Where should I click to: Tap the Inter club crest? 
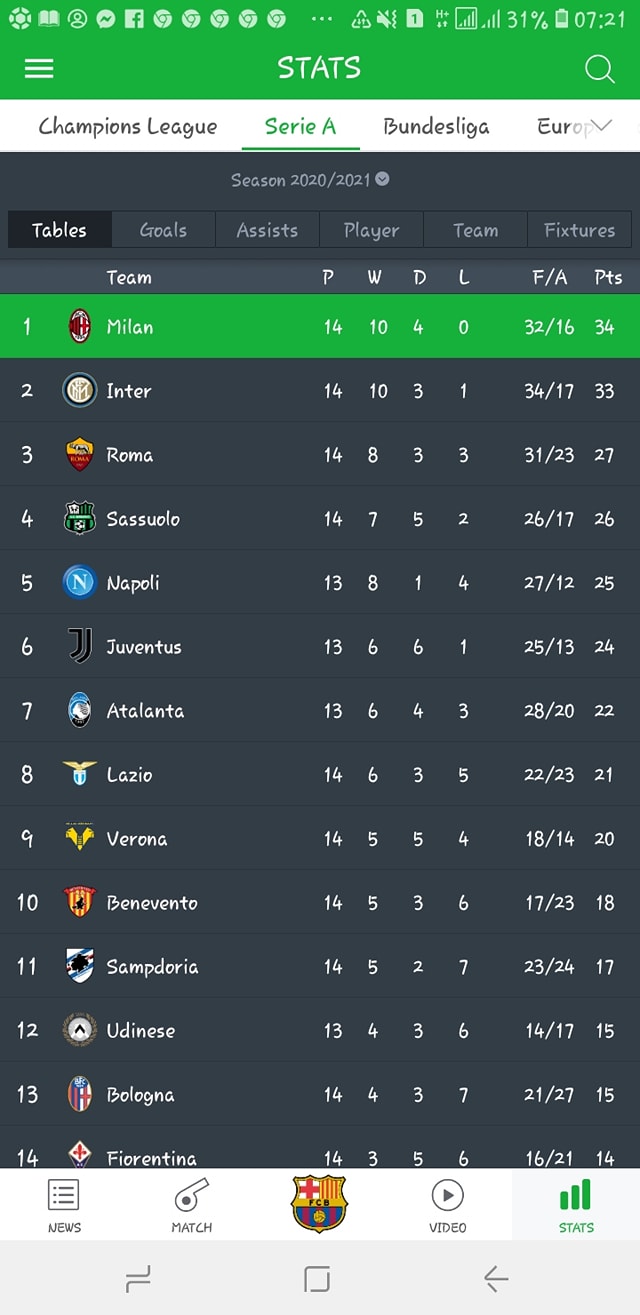coord(80,390)
